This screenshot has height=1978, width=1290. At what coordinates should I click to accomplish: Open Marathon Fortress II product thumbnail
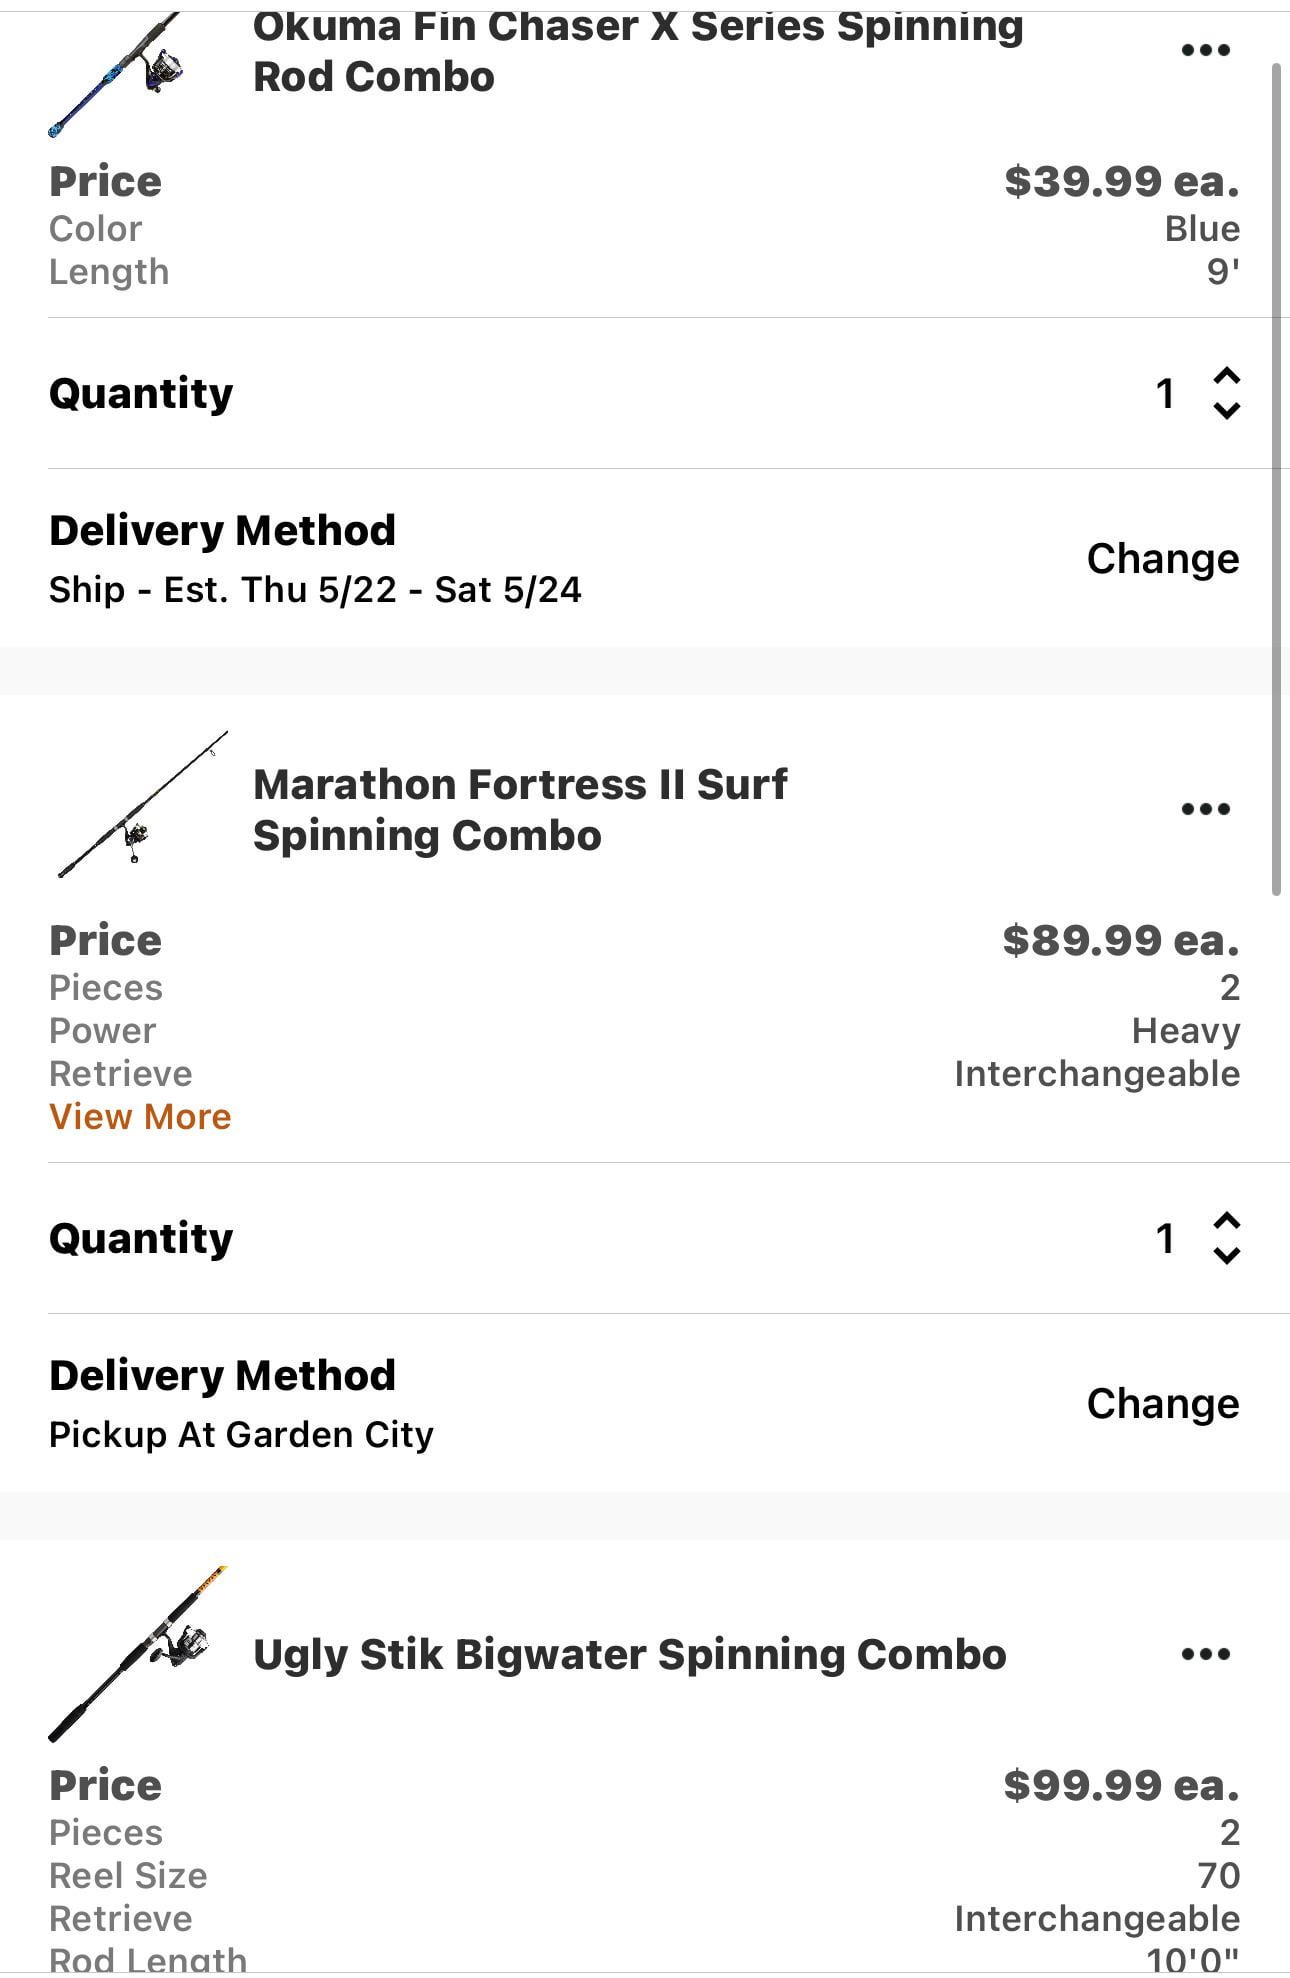tap(140, 806)
